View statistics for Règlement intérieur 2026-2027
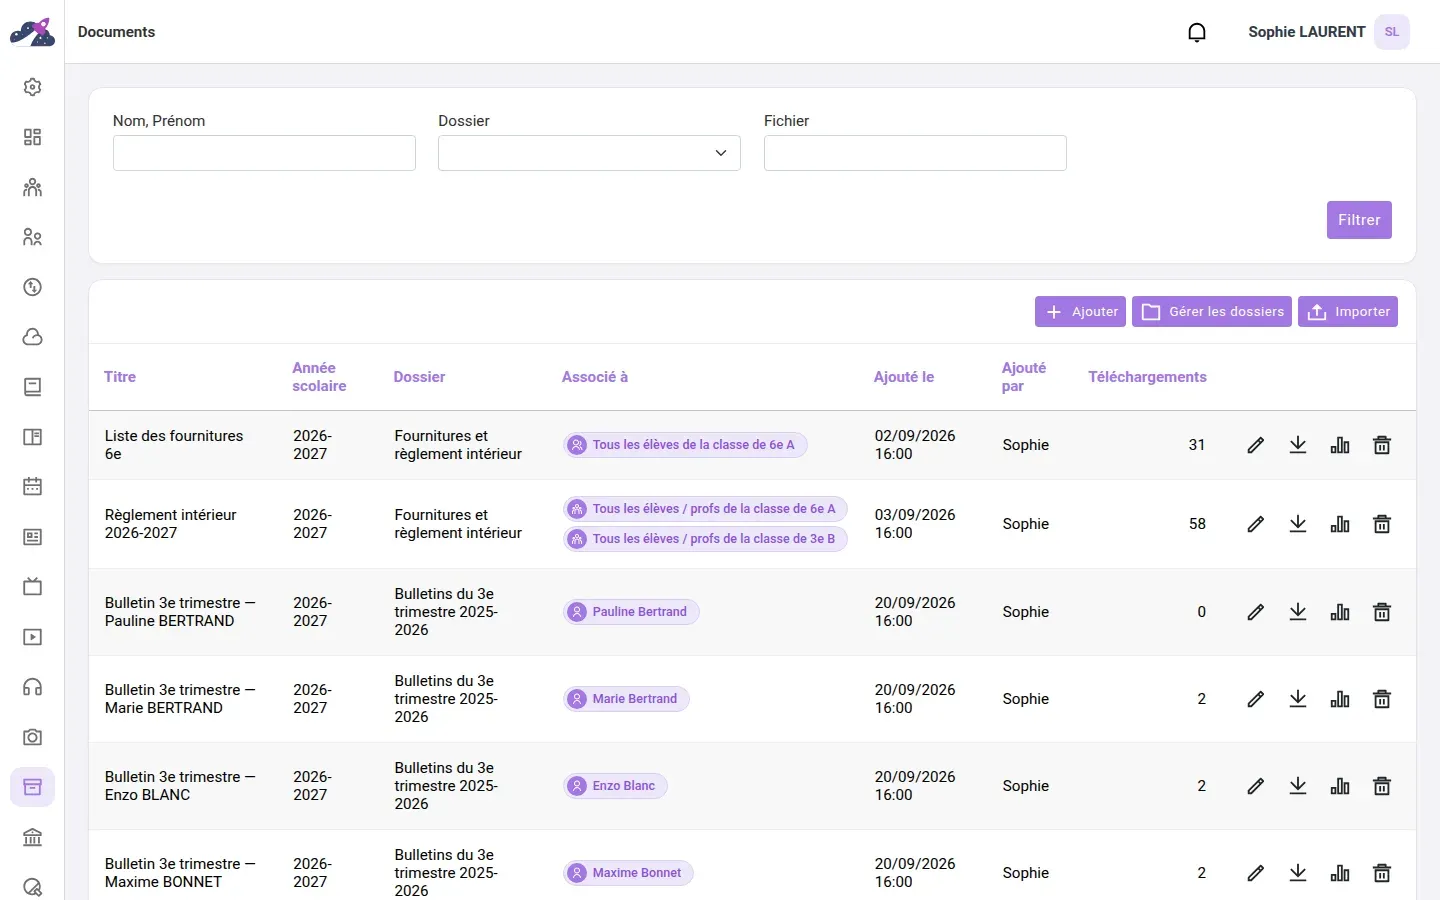Image resolution: width=1440 pixels, height=900 pixels. tap(1340, 524)
